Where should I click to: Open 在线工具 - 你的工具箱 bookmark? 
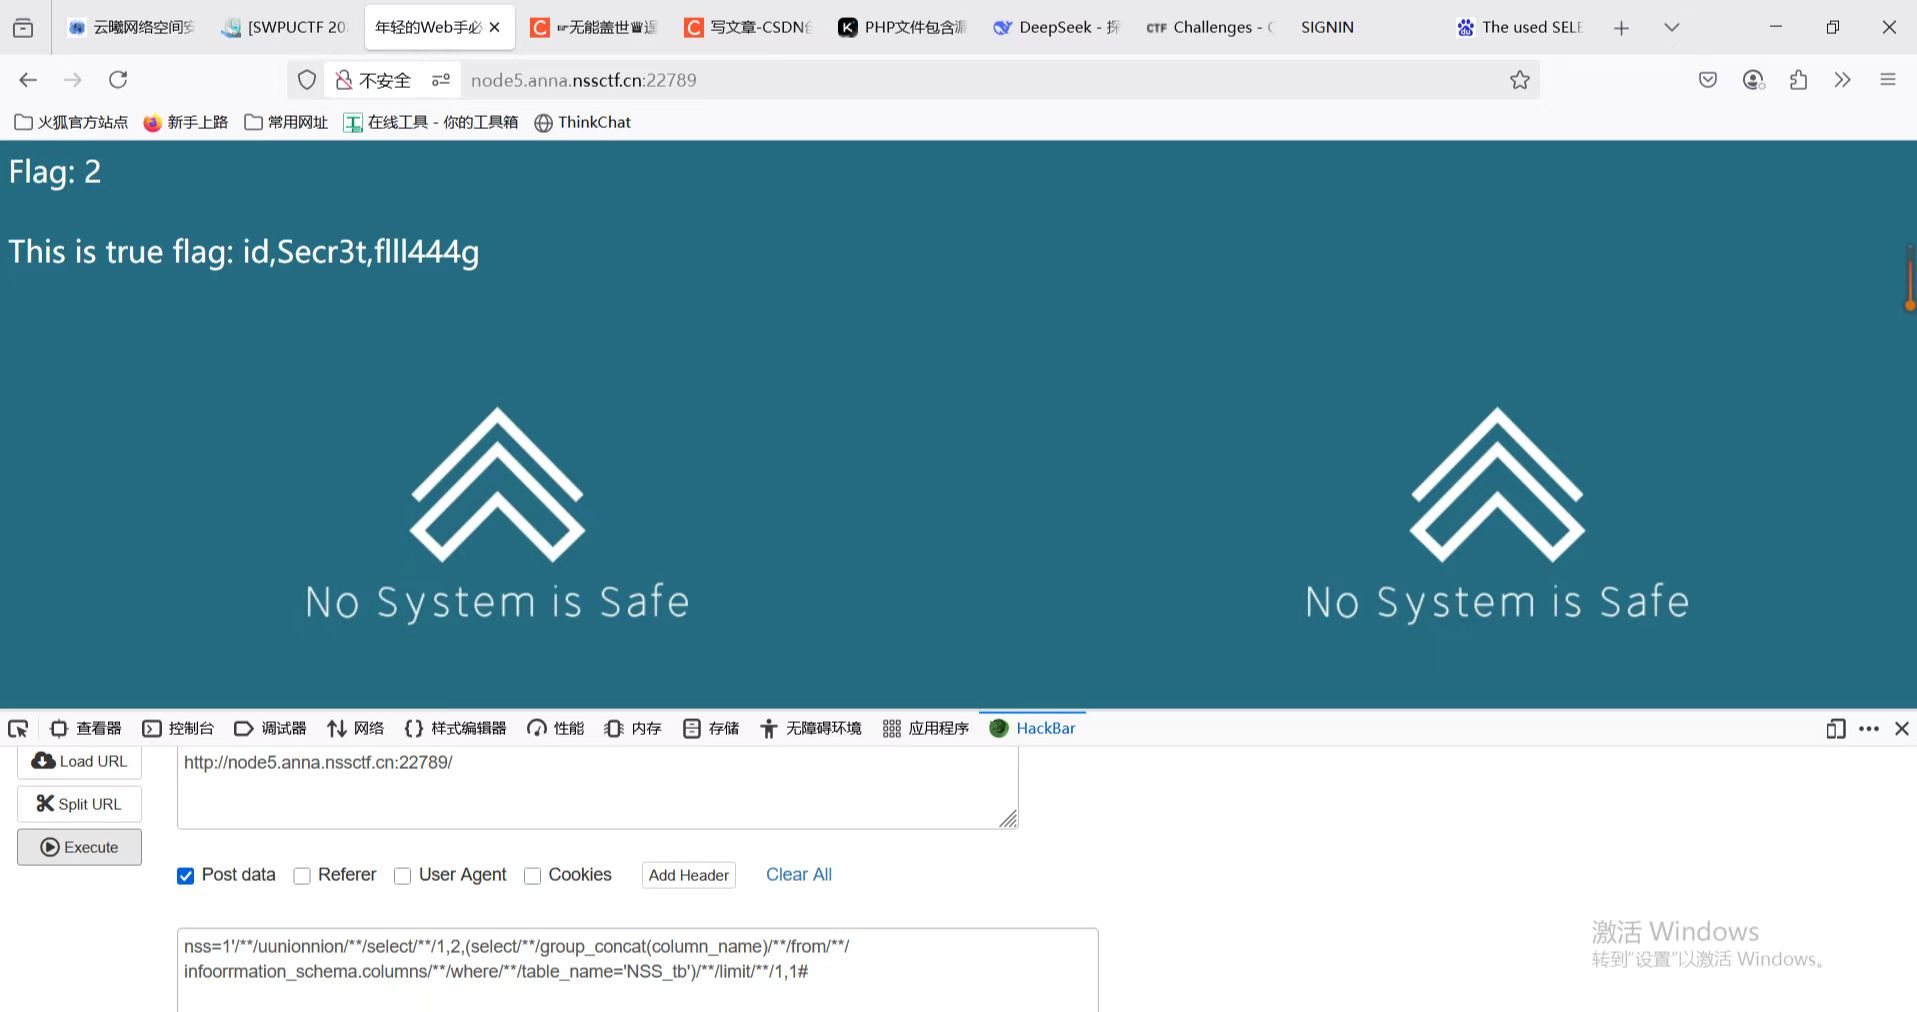click(431, 122)
